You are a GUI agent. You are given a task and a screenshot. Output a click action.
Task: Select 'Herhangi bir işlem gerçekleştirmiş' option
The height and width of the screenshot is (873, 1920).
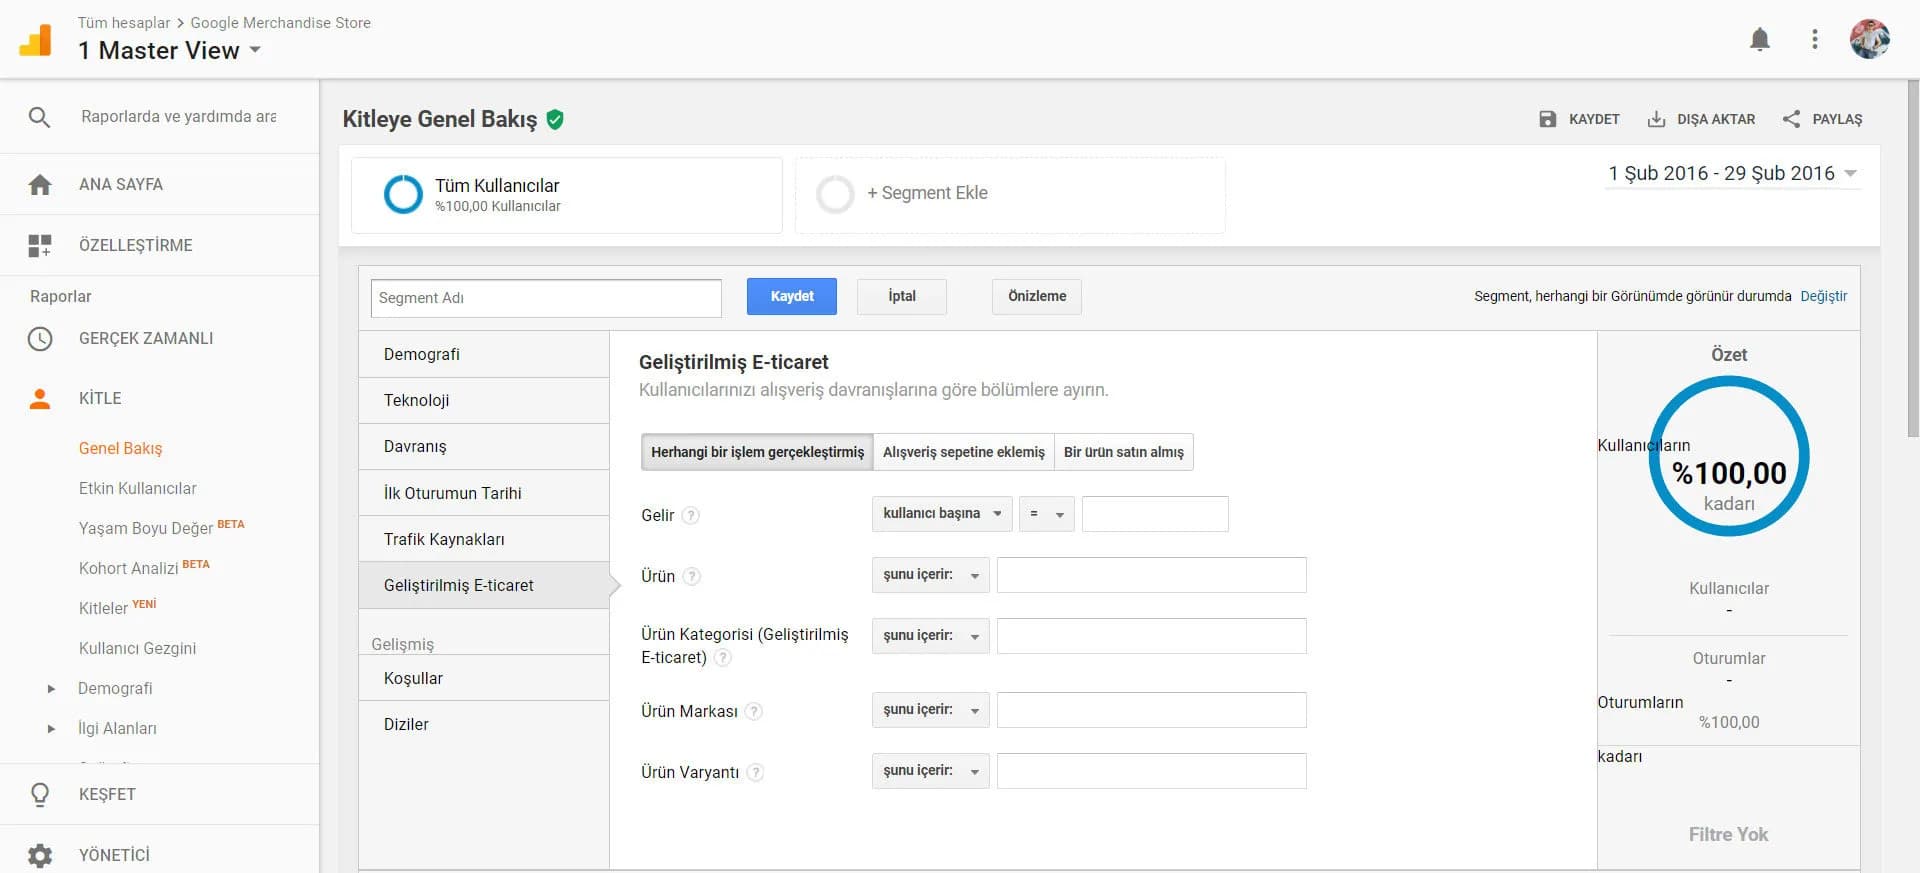click(x=757, y=452)
